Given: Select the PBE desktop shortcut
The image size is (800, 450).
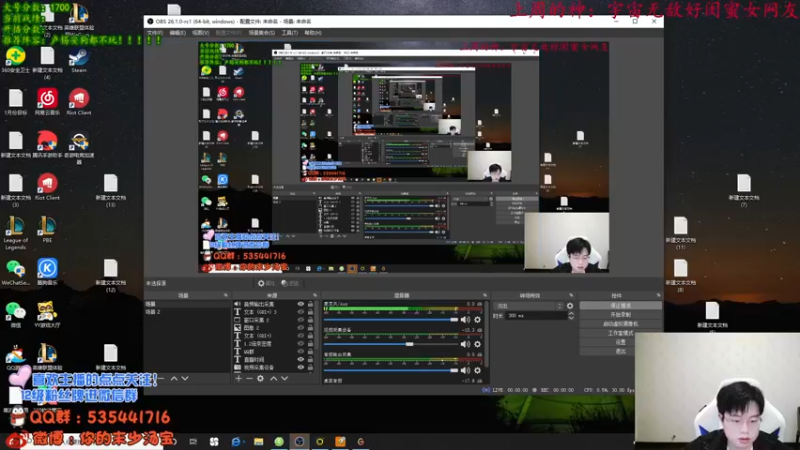Looking at the screenshot, I should tap(47, 229).
